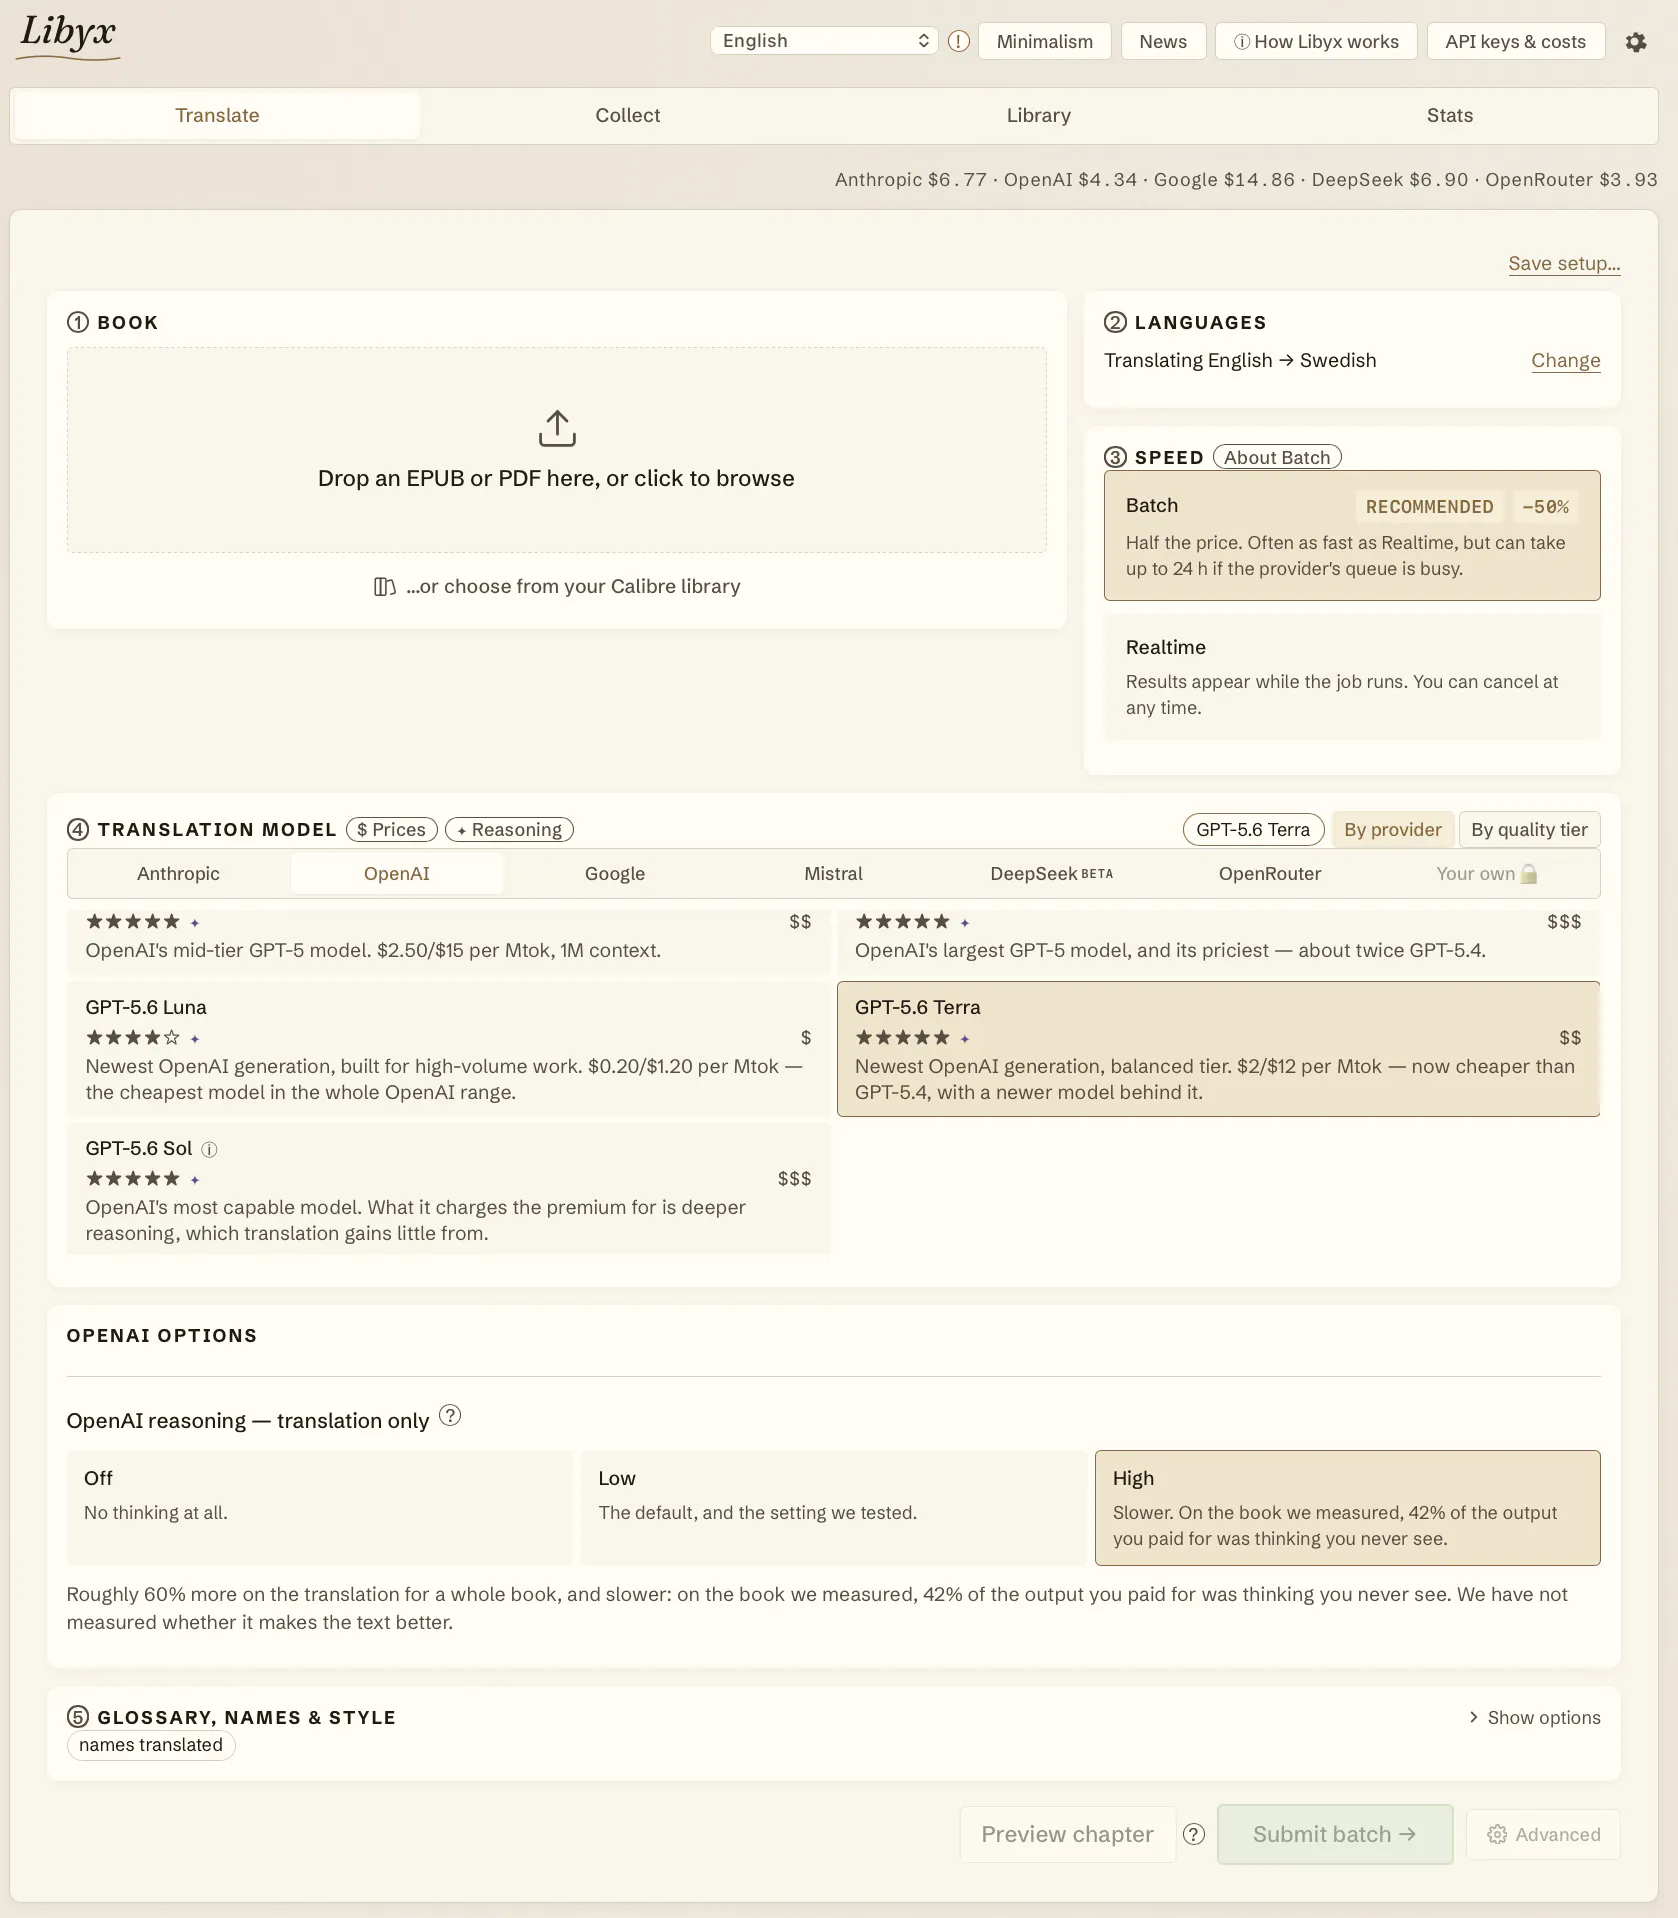This screenshot has height=1918, width=1678.
Task: Click the -50% badge on Batch
Action: point(1545,507)
